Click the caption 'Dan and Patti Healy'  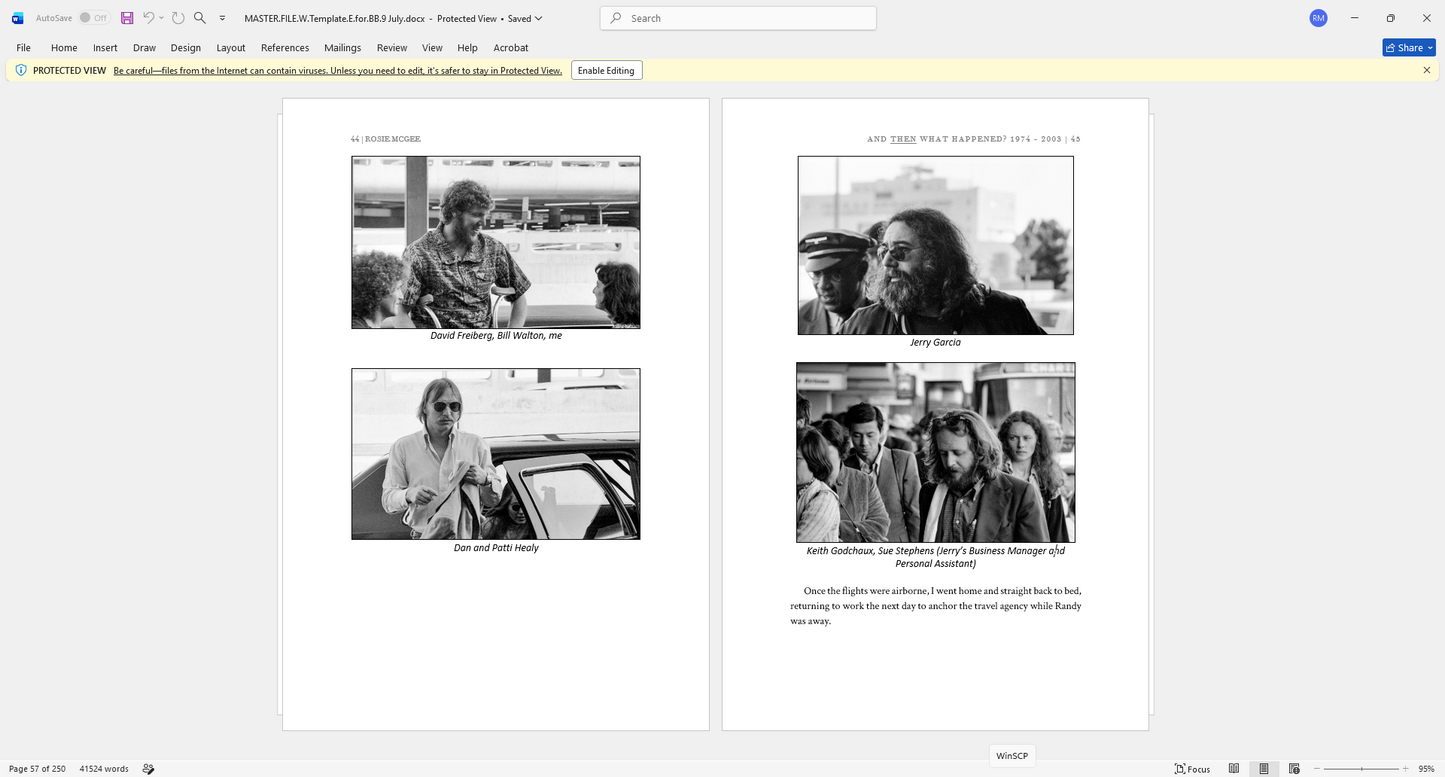click(x=496, y=548)
